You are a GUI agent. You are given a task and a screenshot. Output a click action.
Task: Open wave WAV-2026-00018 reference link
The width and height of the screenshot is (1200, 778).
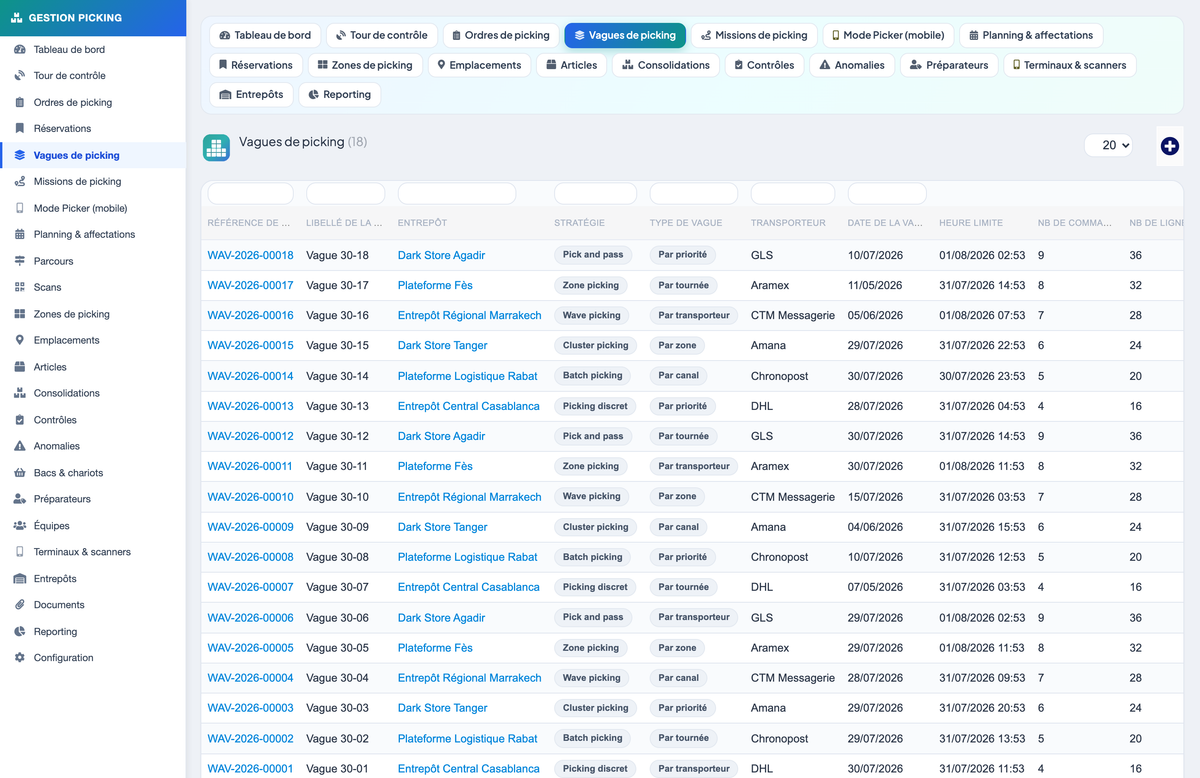250,255
